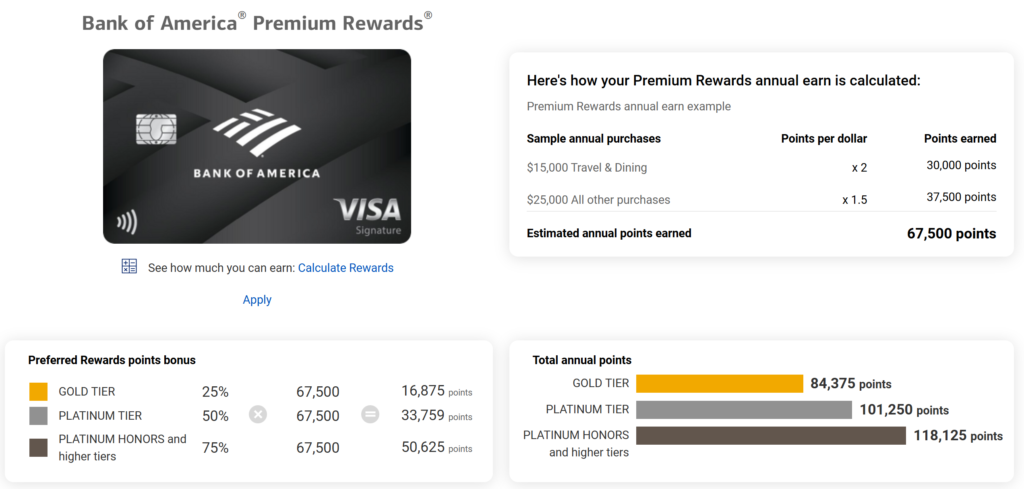
Task: Click the Platinum Tier 101,250 points bar
Action: coord(743,409)
